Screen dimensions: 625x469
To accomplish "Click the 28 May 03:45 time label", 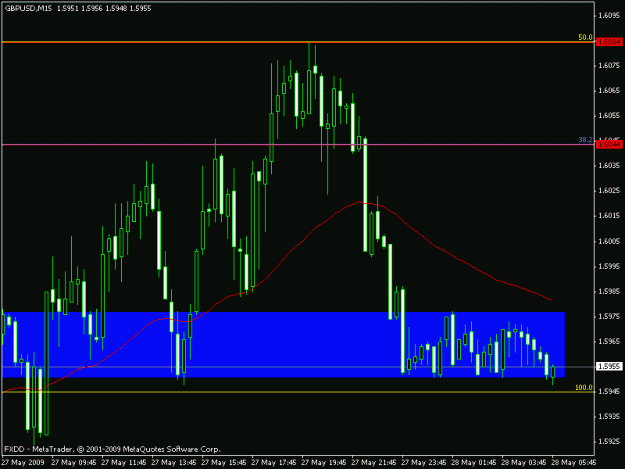I will point(524,462).
